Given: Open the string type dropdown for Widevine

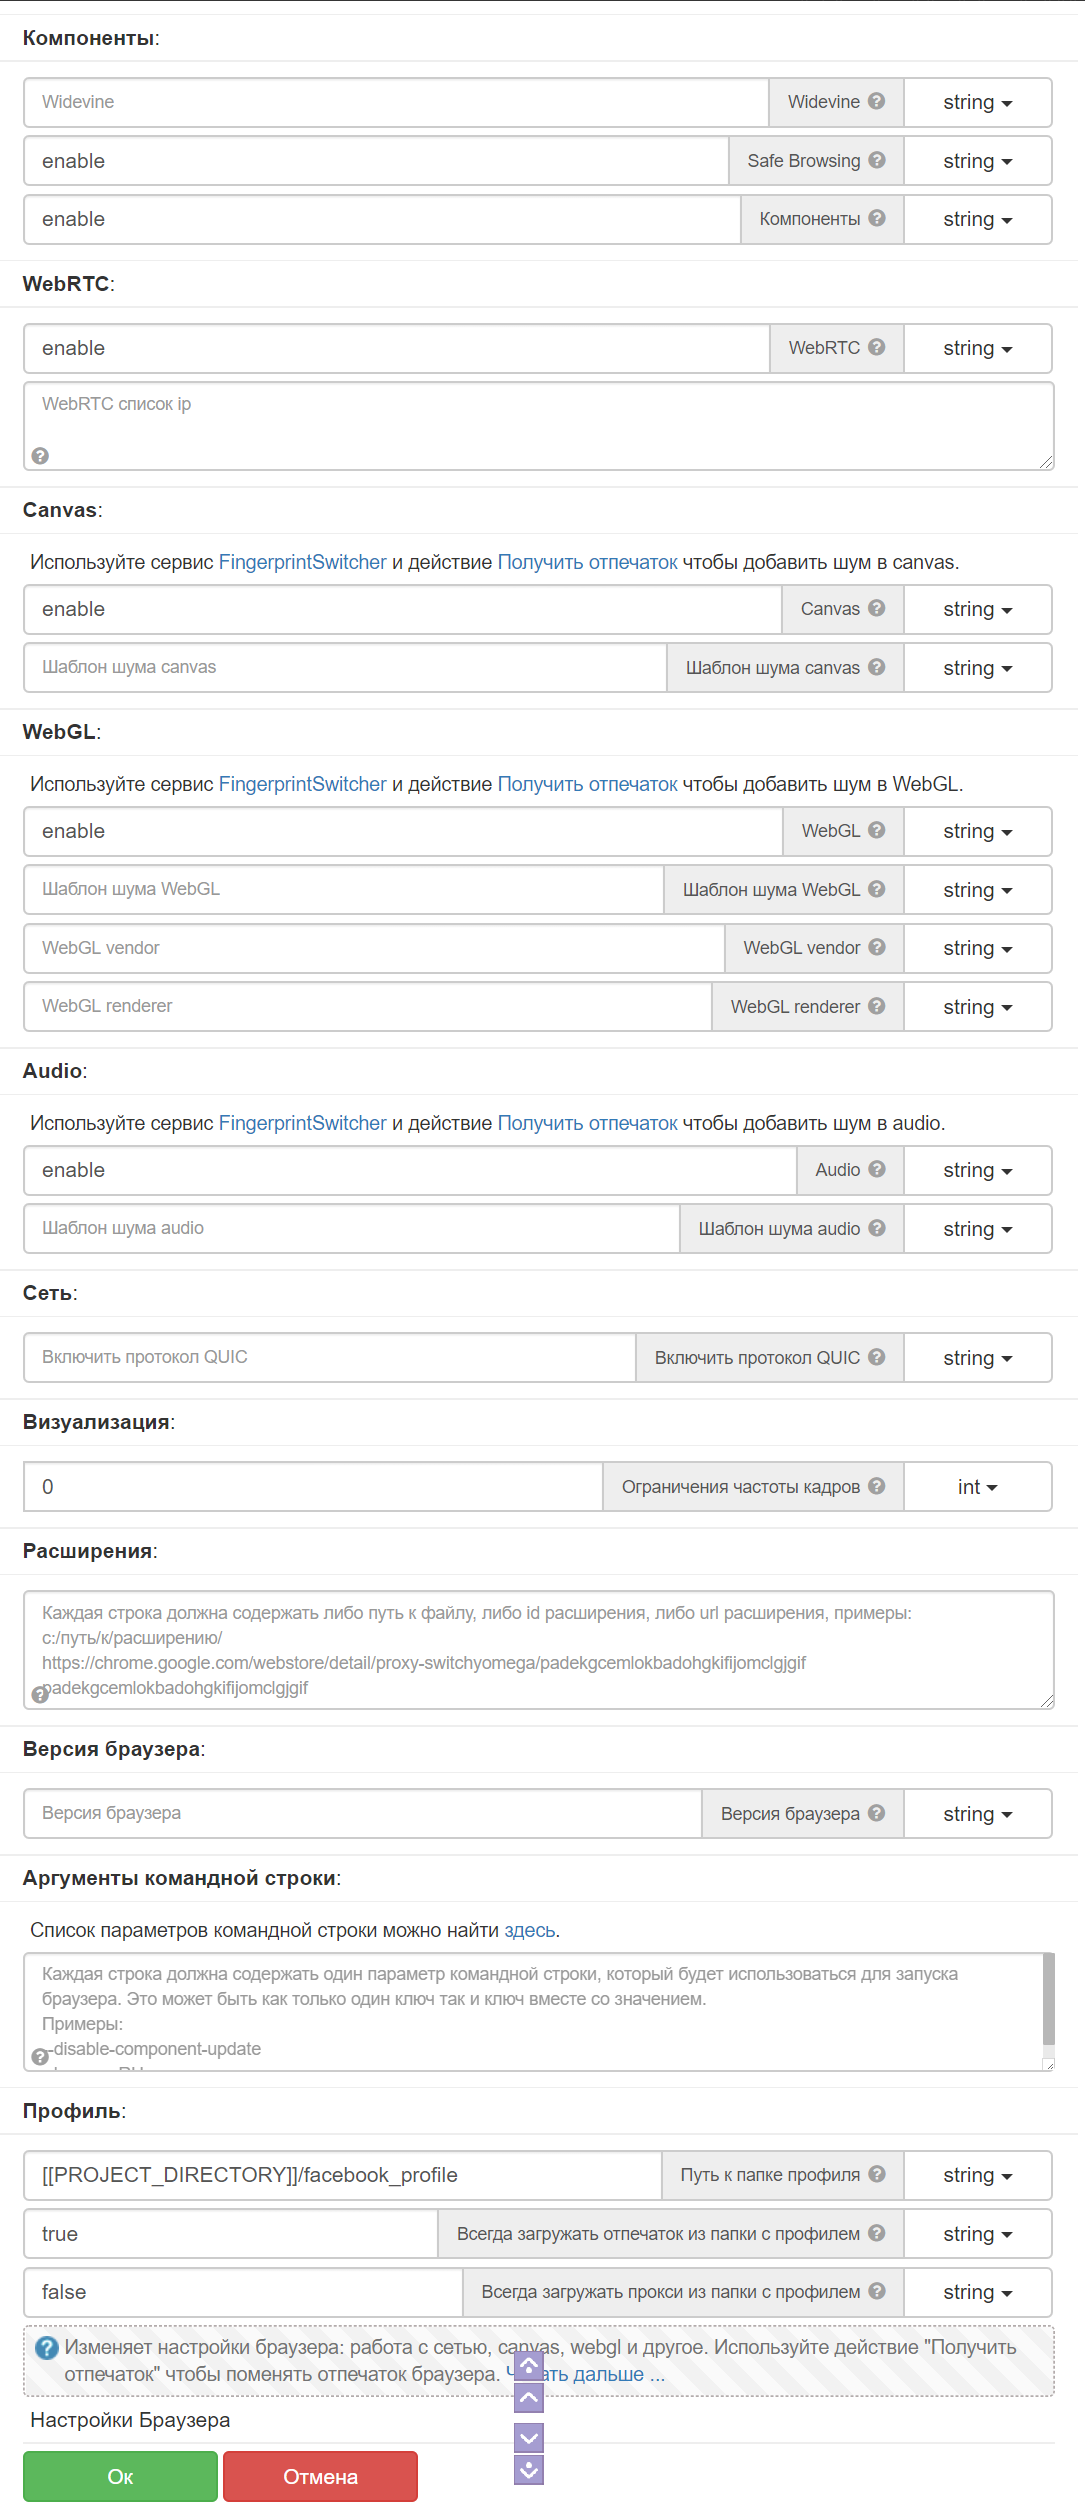Looking at the screenshot, I should (977, 102).
